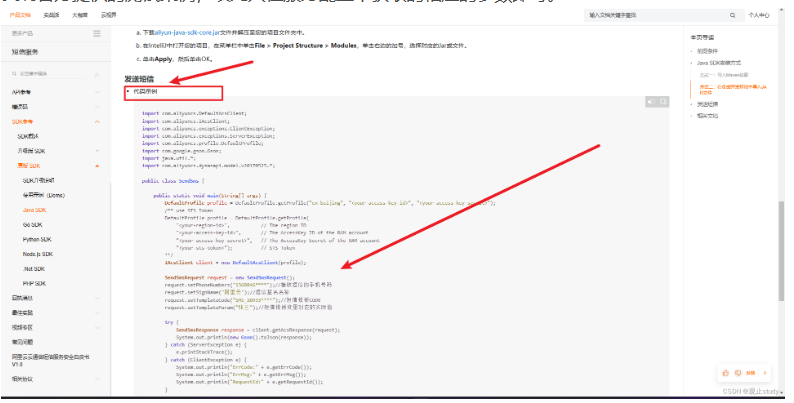This screenshot has width=794, height=403.
Task: Select 短信服务 product title in sidebar
Action: click(x=25, y=52)
